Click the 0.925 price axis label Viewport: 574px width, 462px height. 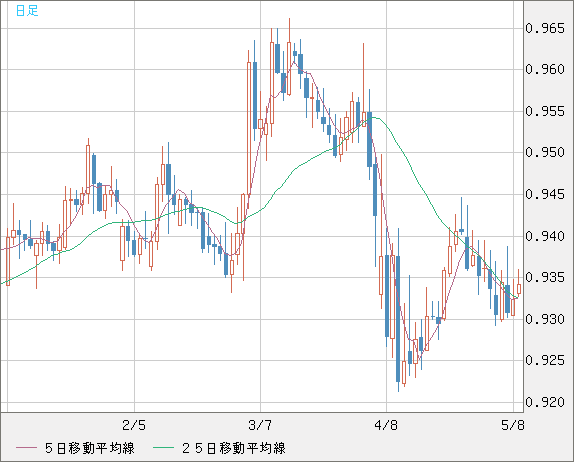pos(545,361)
